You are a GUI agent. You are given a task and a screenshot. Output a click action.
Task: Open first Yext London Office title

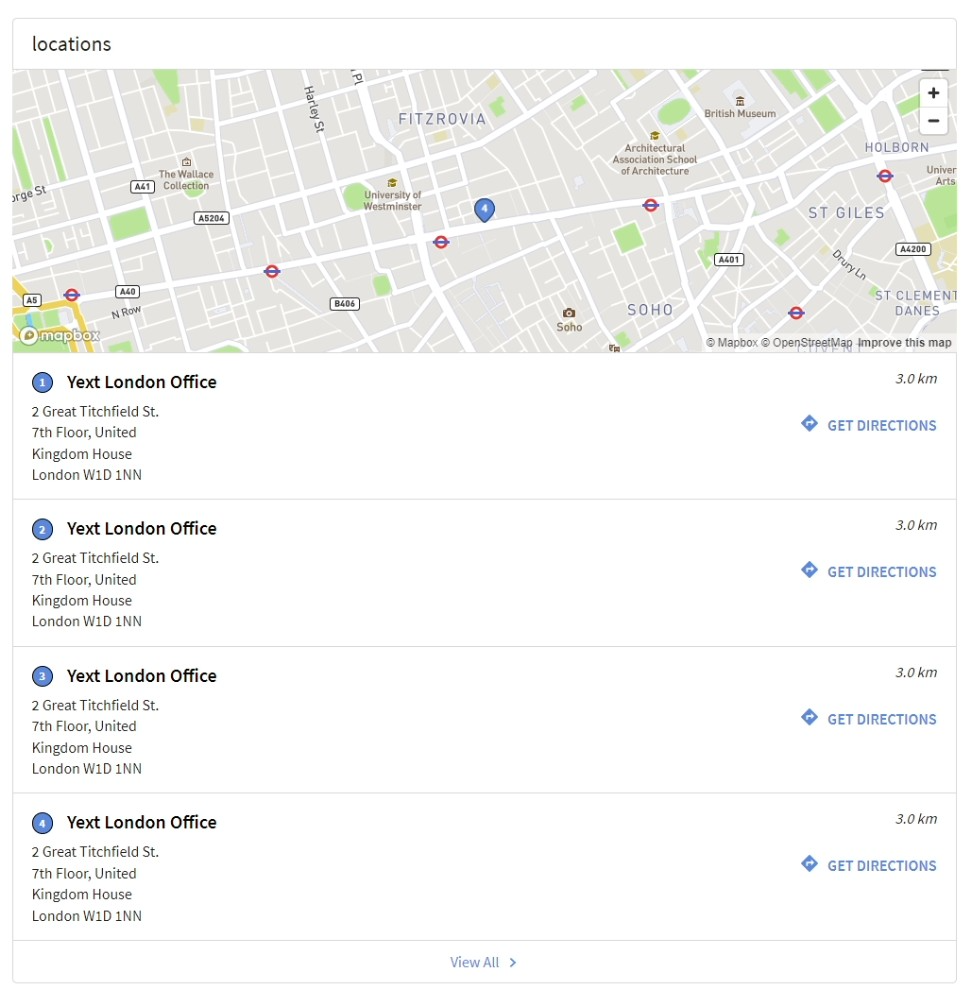(142, 382)
